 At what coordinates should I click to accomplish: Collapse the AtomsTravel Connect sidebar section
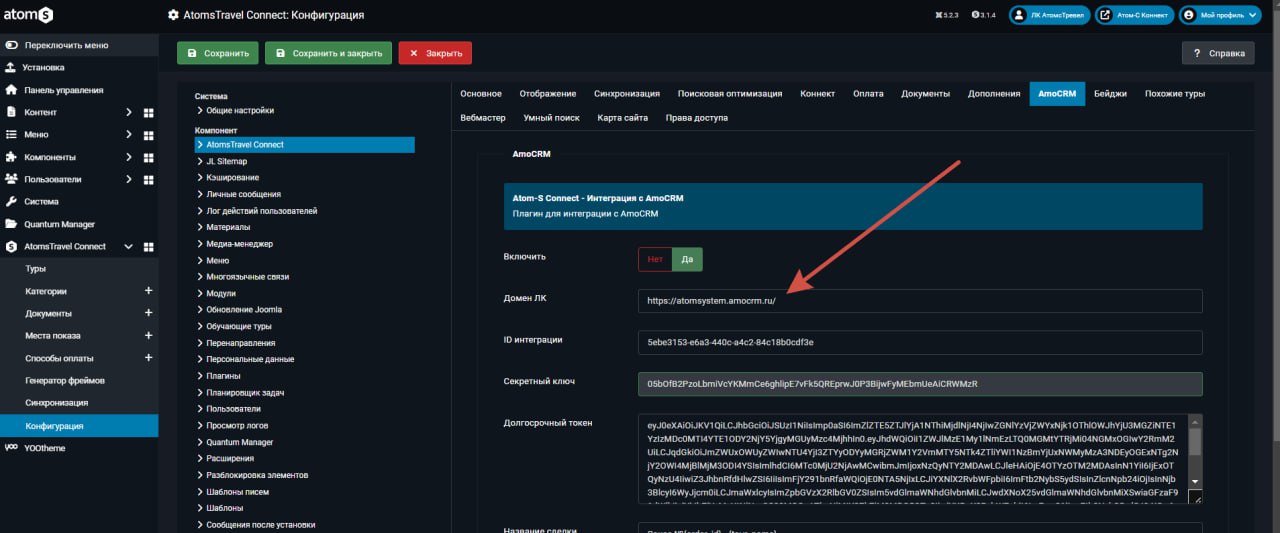coord(129,246)
